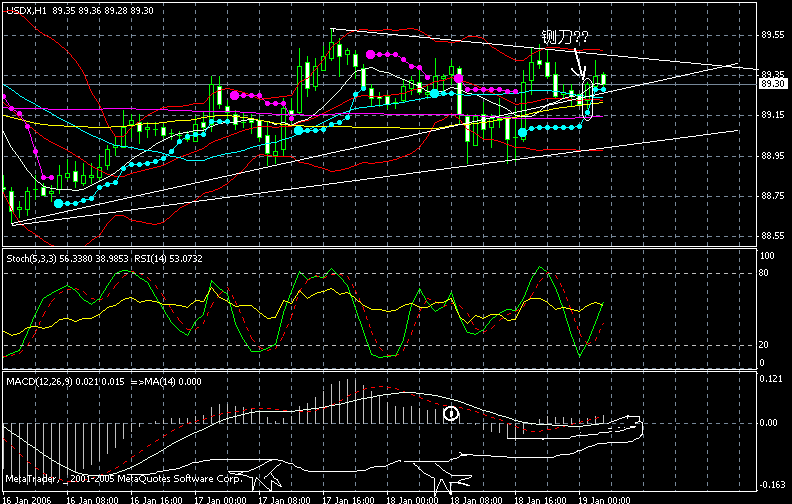The image size is (792, 504).
Task: Click the 16 Jan 2006 time label
Action: pyautogui.click(x=27, y=500)
